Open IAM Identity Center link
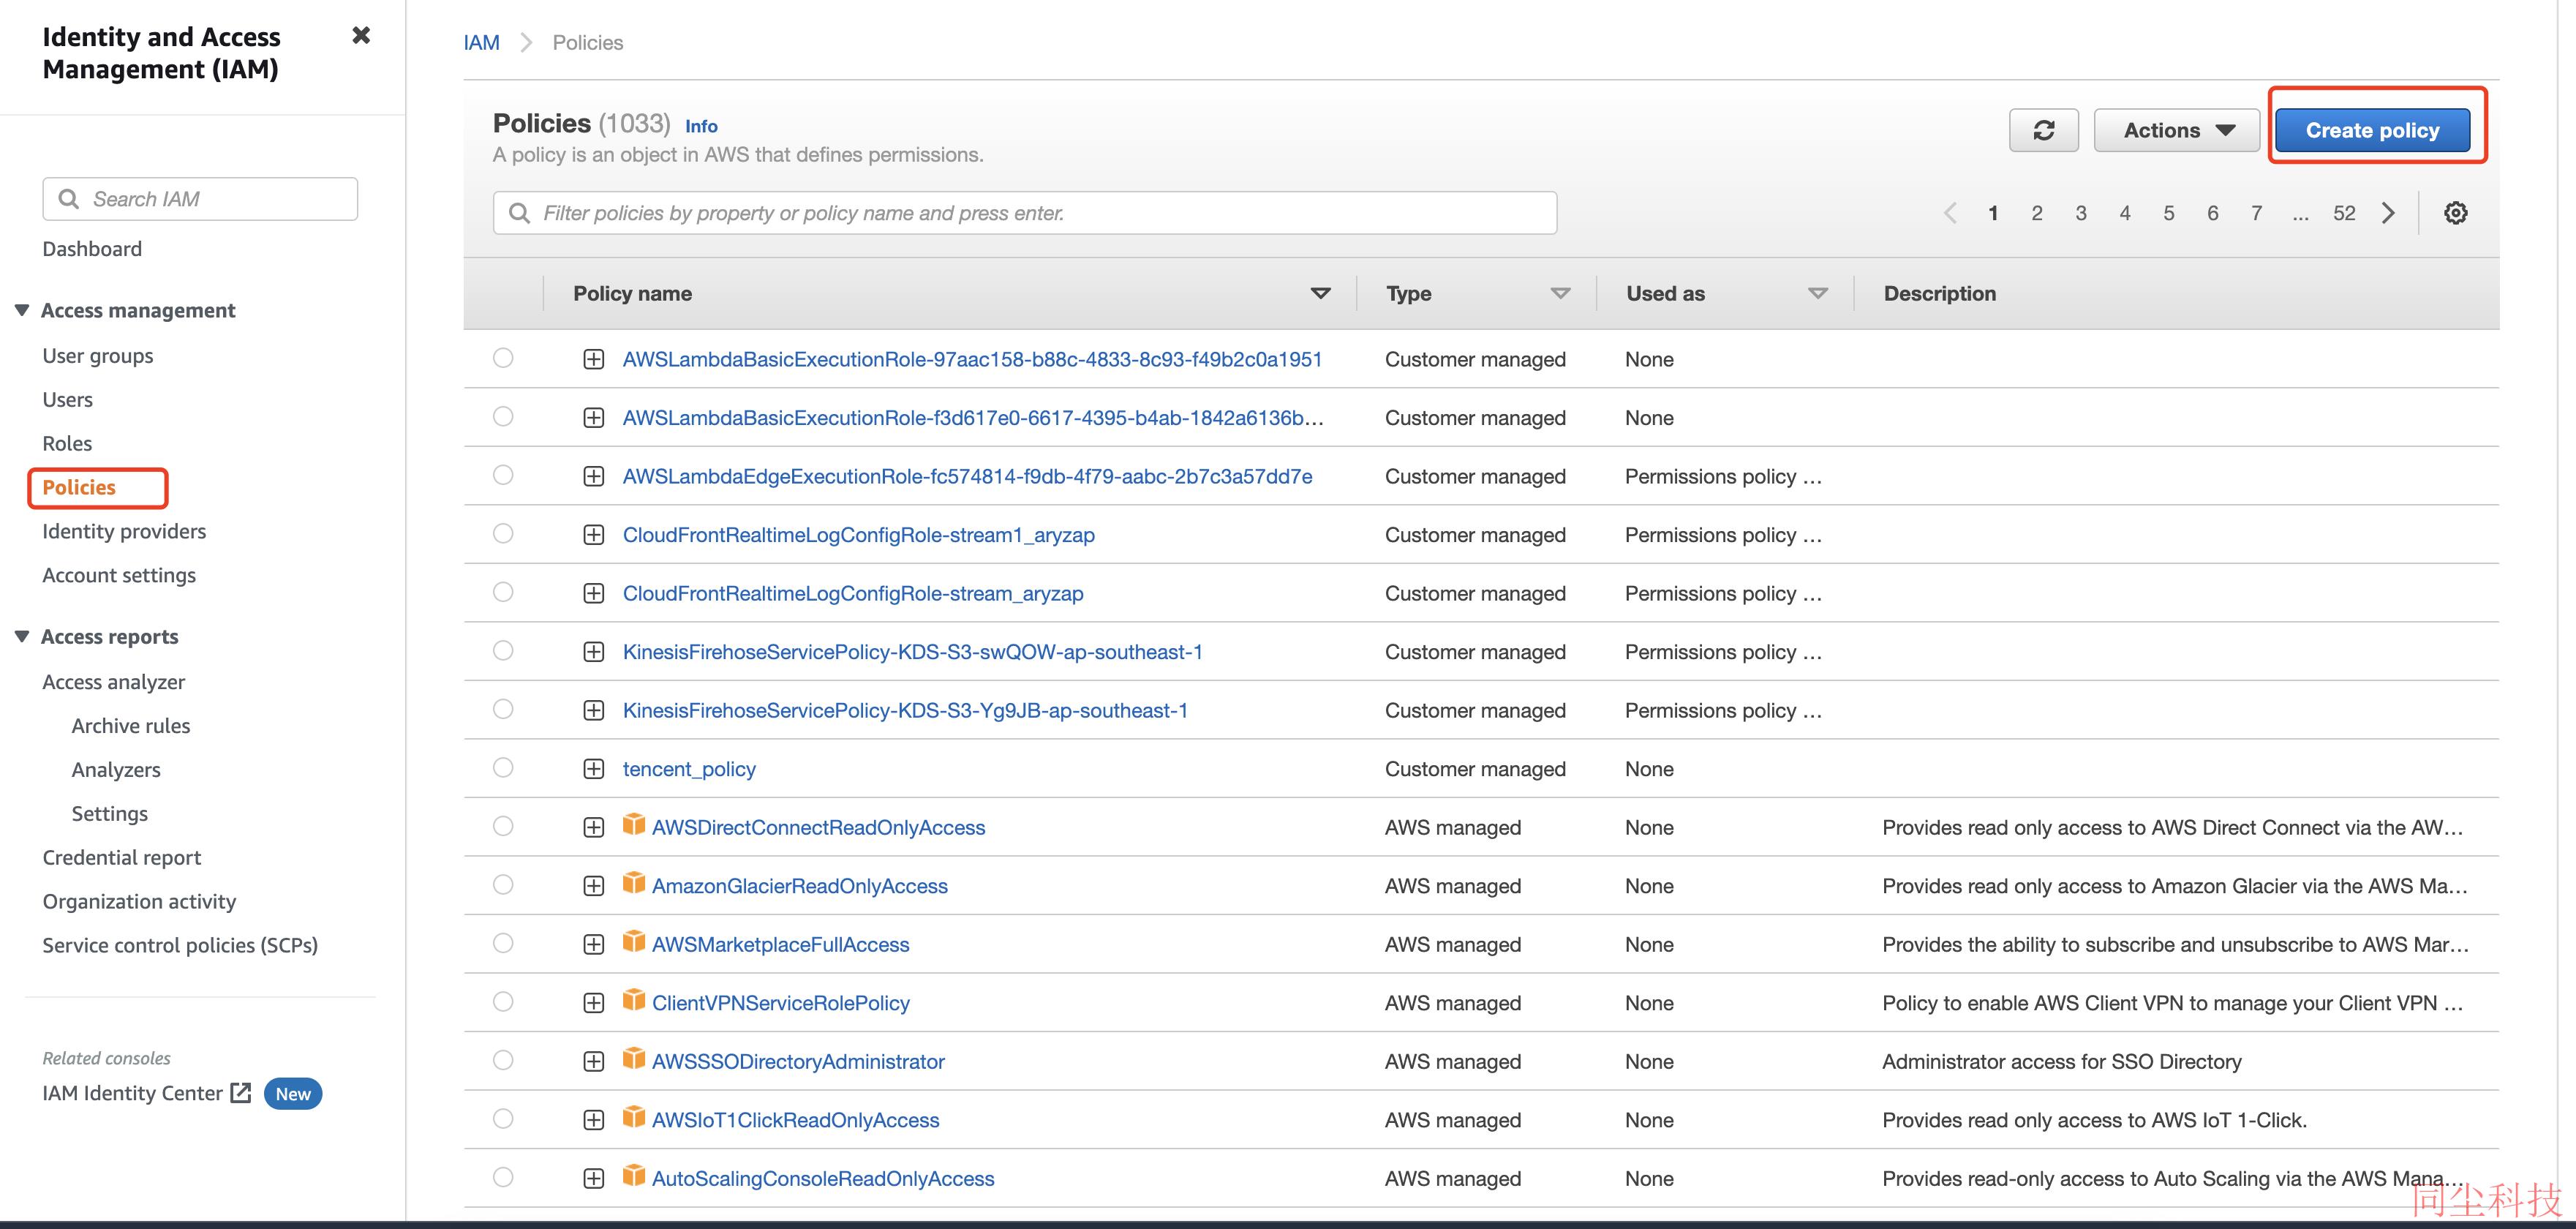Screen dimensions: 2576x1229 [x=132, y=1093]
